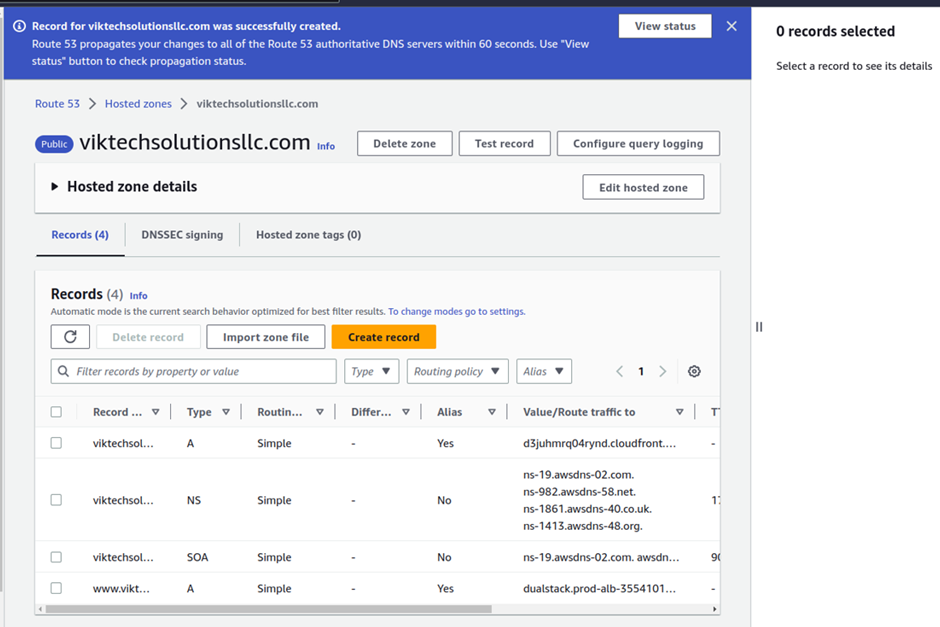Go to the next page of records

662,372
